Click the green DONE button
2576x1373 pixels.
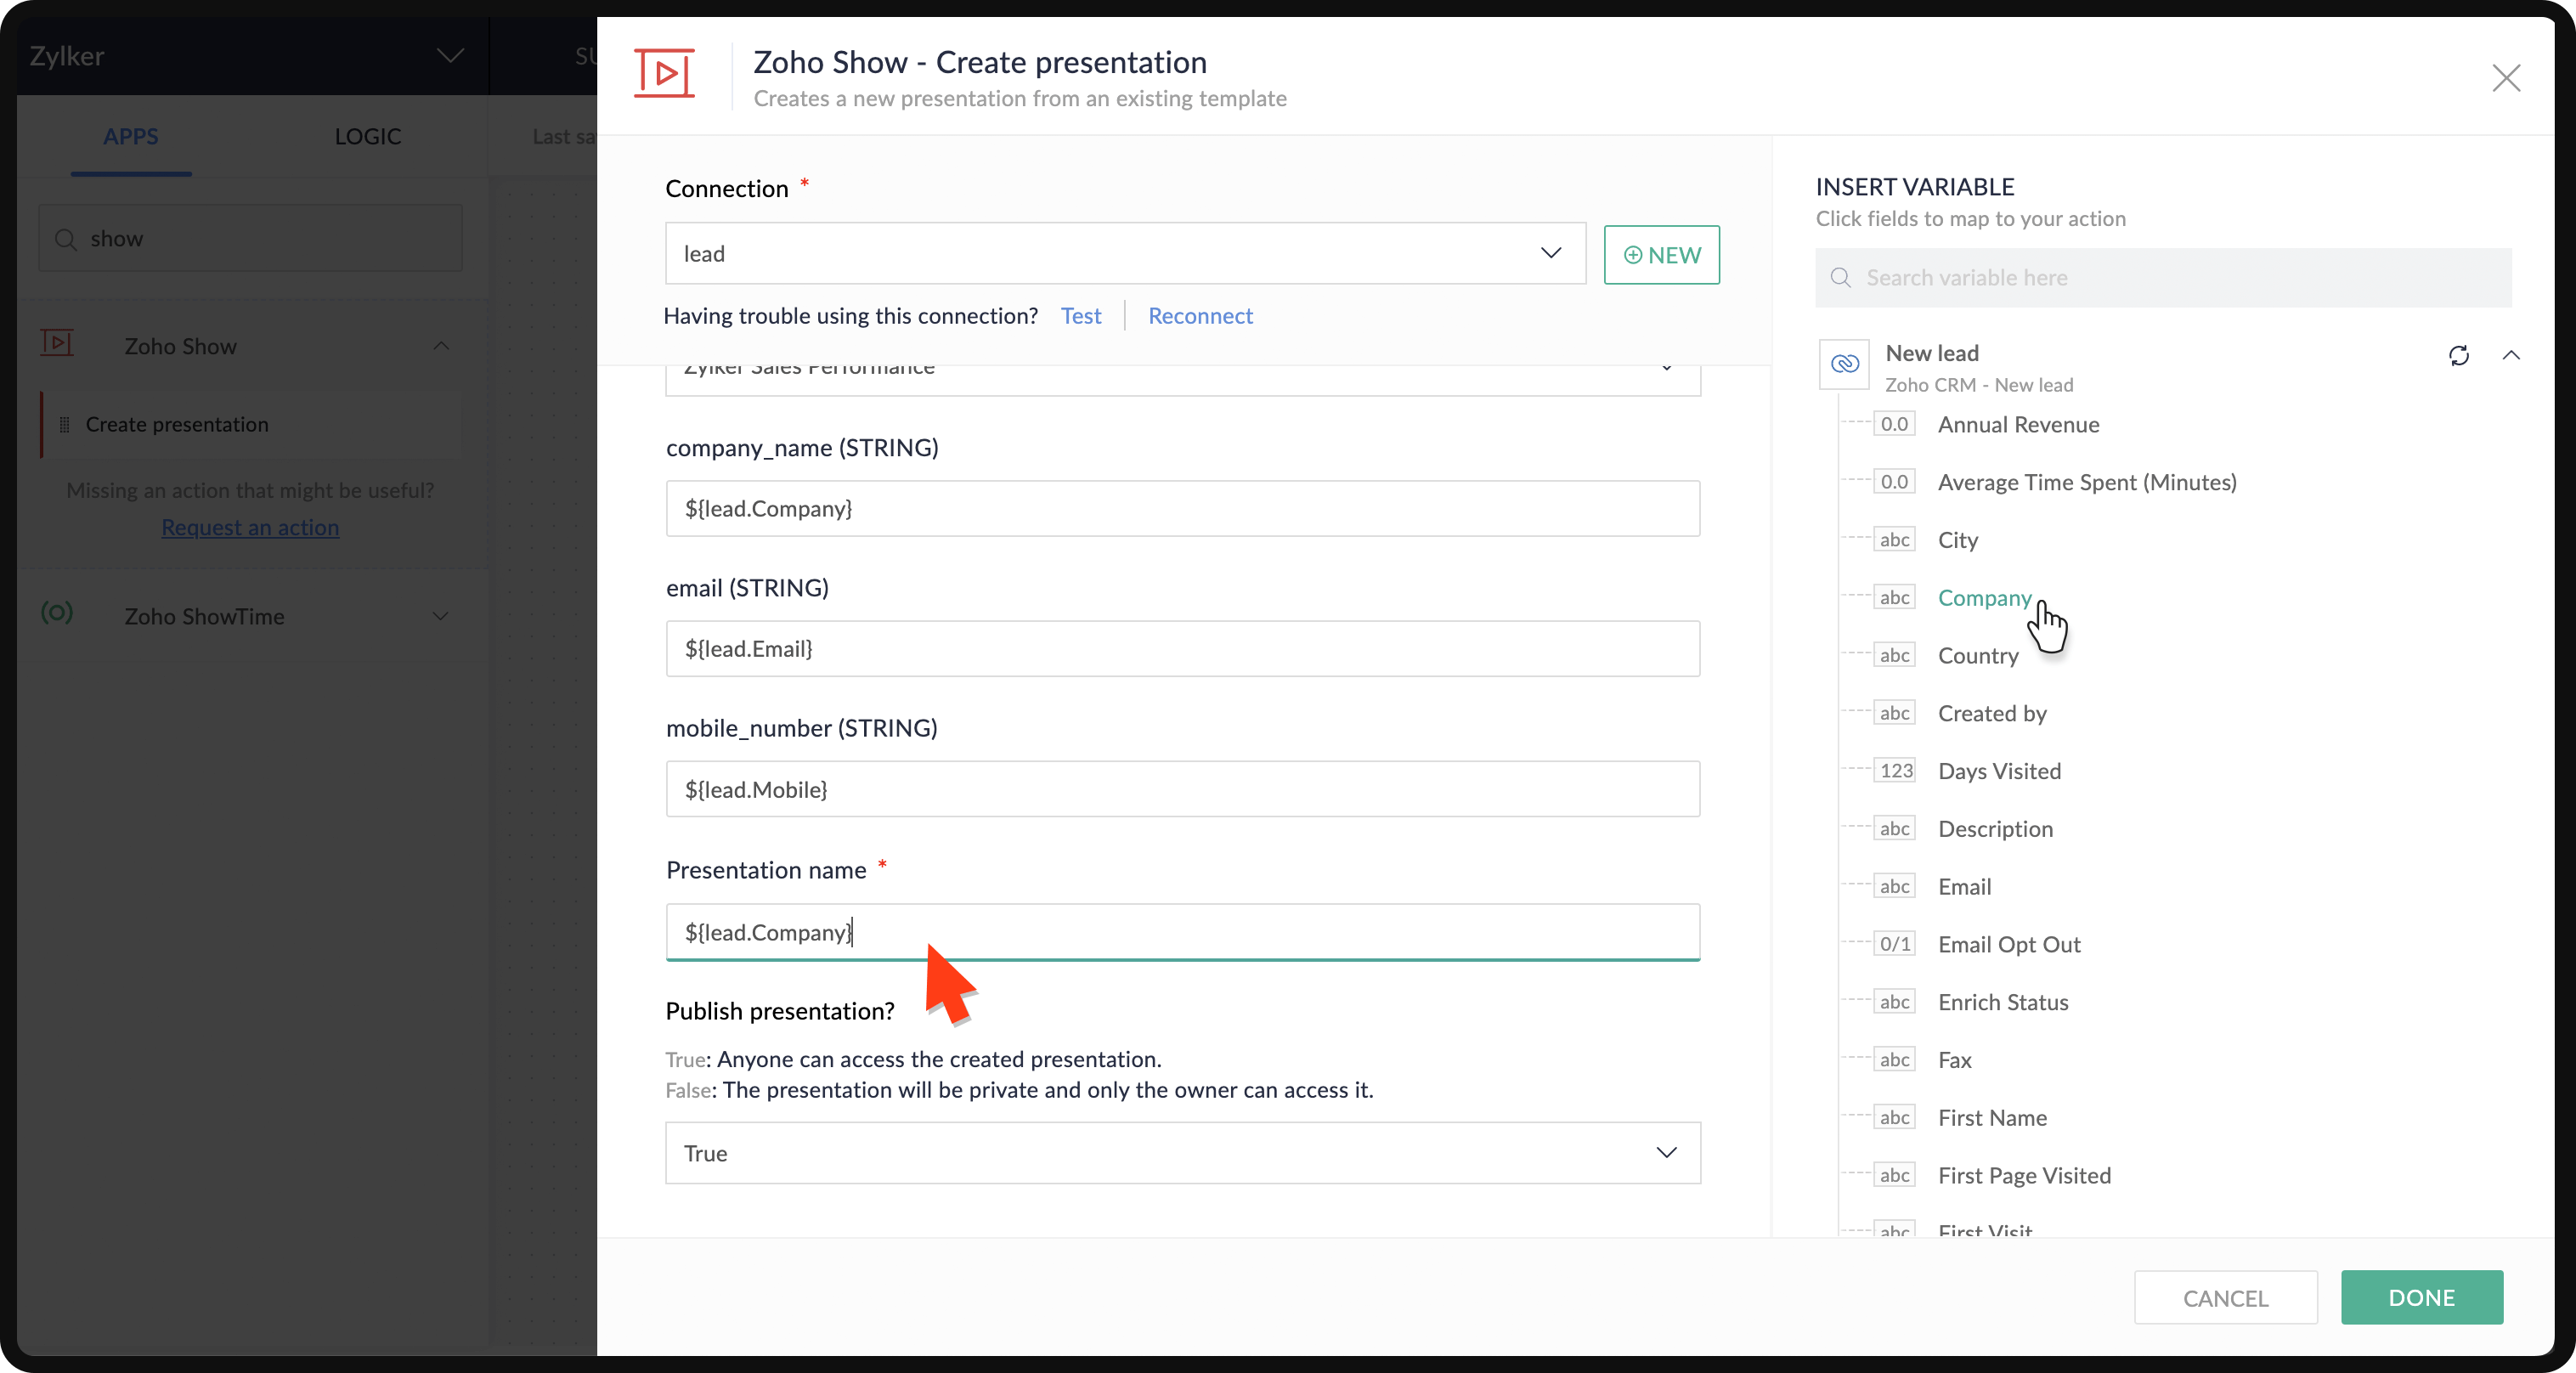pyautogui.click(x=2421, y=1297)
